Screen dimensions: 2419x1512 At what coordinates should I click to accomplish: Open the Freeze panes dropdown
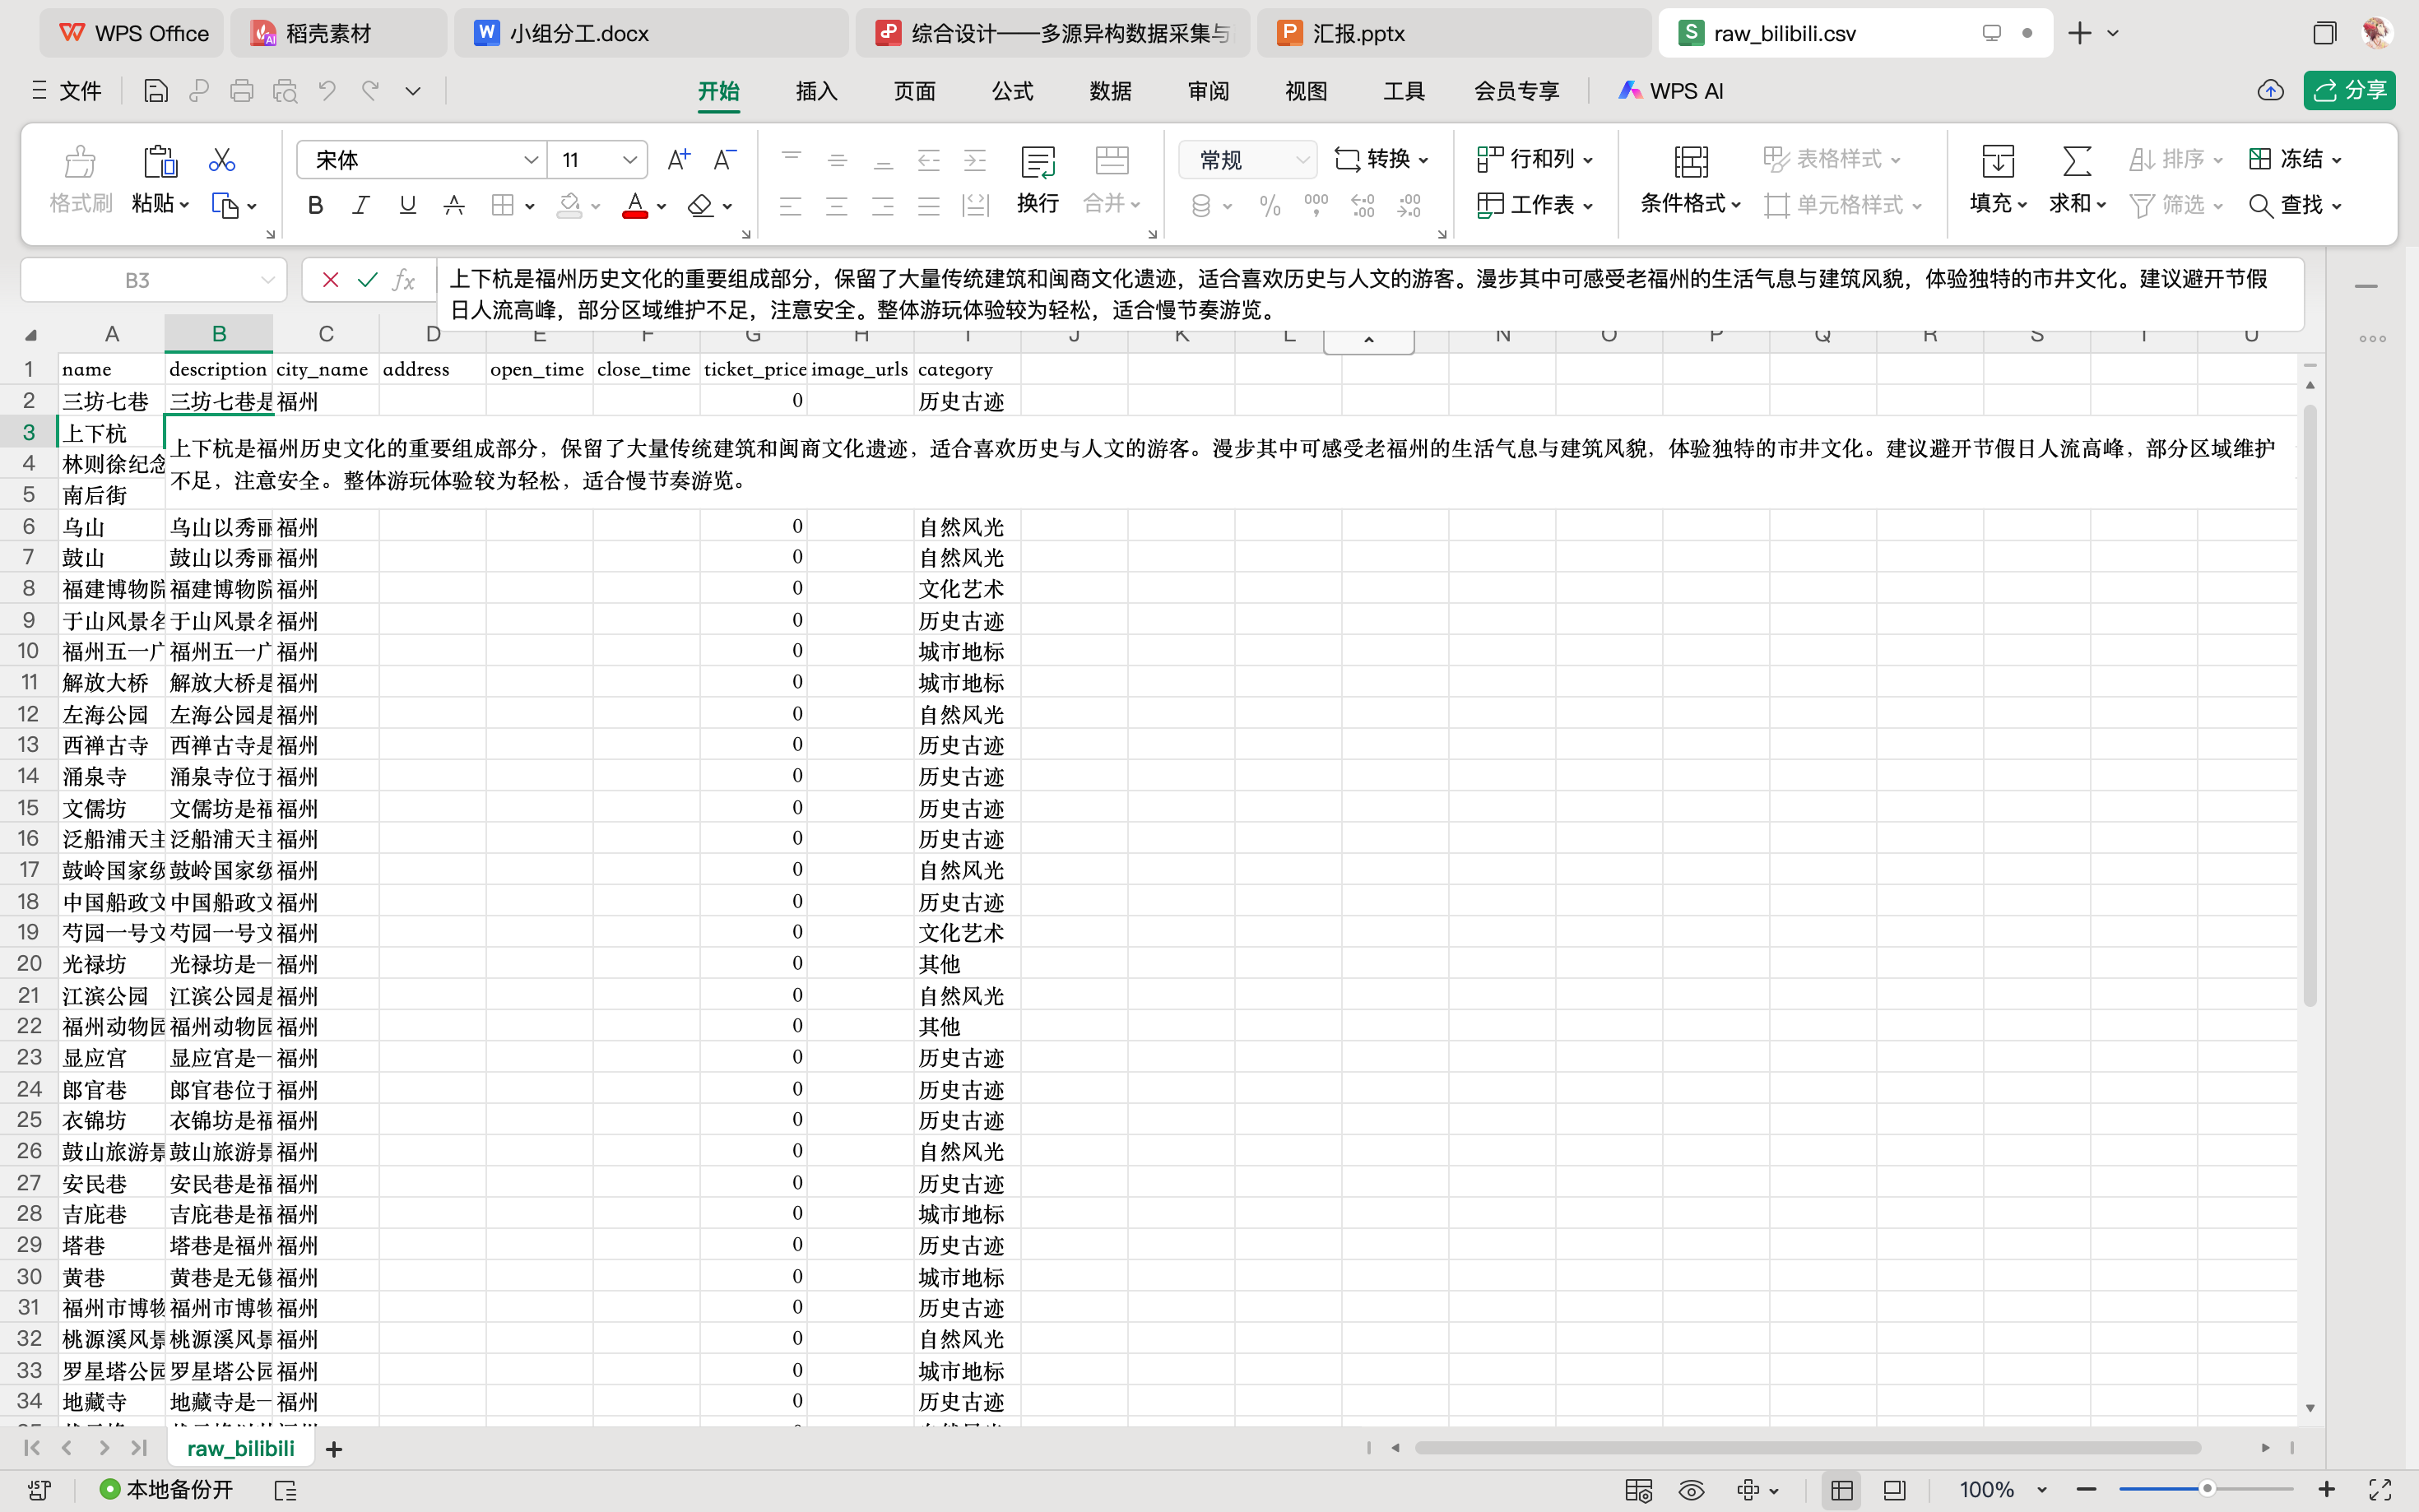[2336, 160]
